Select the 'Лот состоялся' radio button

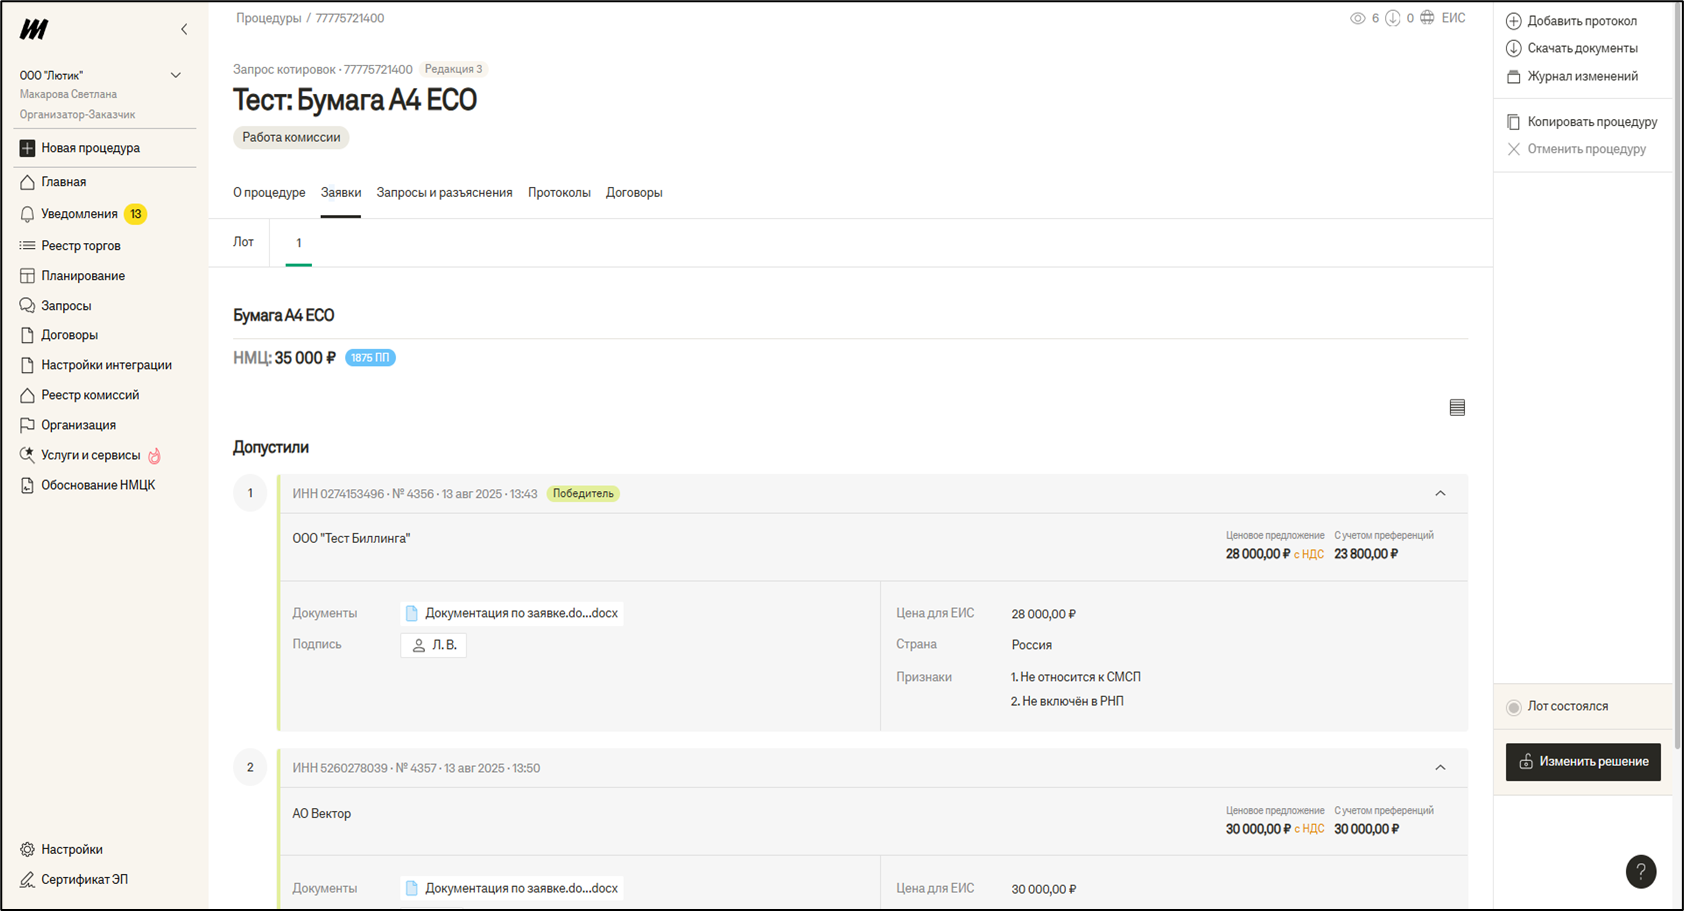coord(1514,707)
